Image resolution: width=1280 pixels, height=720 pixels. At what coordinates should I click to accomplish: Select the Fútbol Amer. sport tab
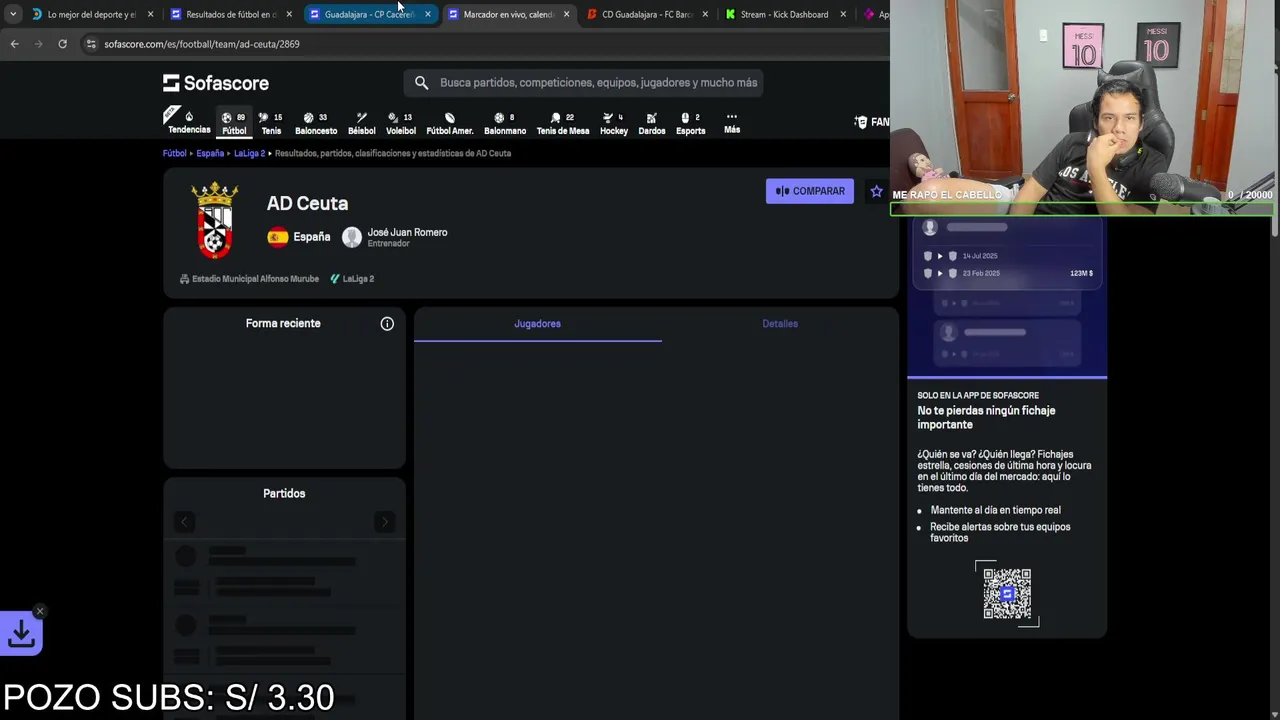450,123
